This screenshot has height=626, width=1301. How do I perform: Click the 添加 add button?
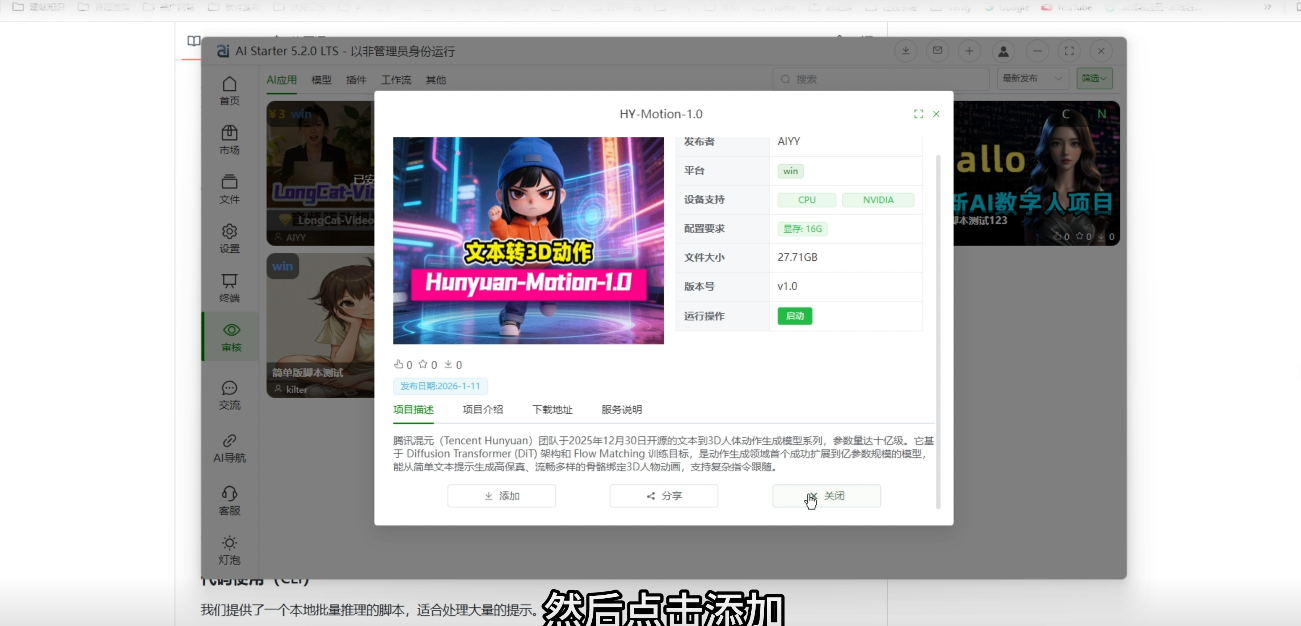[x=501, y=496]
